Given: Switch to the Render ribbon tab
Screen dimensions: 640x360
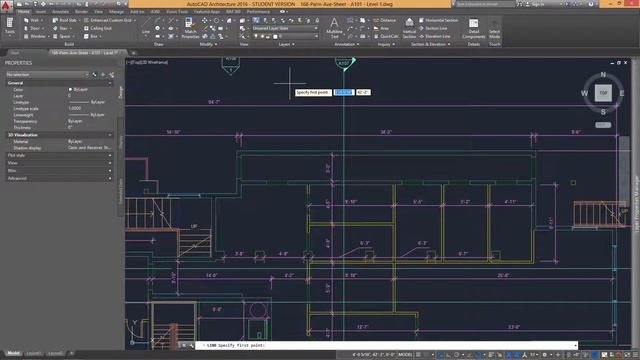Looking at the screenshot, I should (x=81, y=12).
